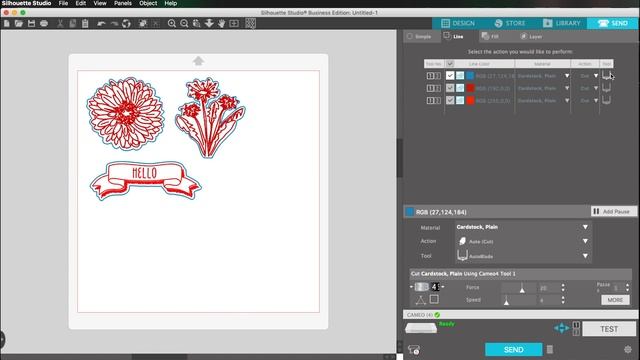Open the Object menu

tap(148, 3)
